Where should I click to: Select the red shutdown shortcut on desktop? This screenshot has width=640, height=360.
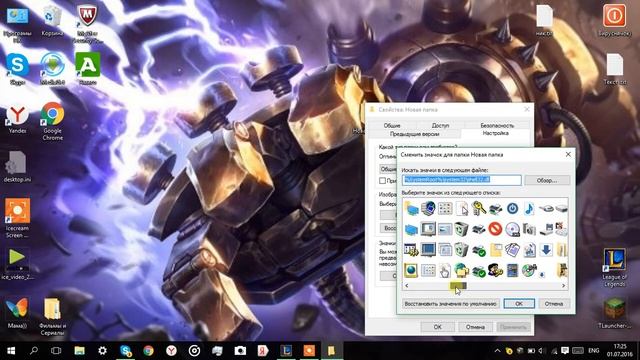[x=614, y=20]
